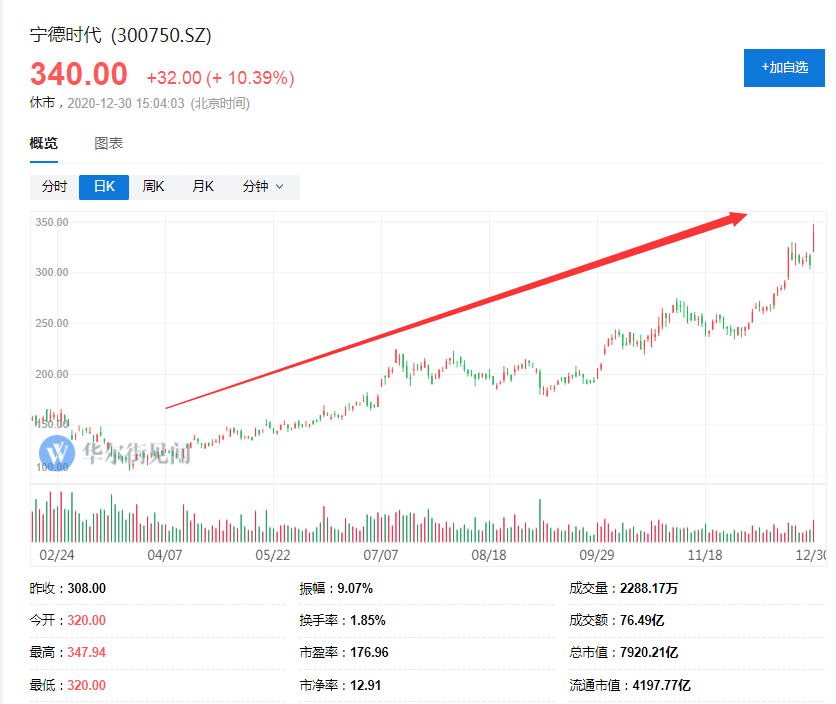836x704 pixels.
Task: Switch to the 概览 overview tab
Action: 44,143
